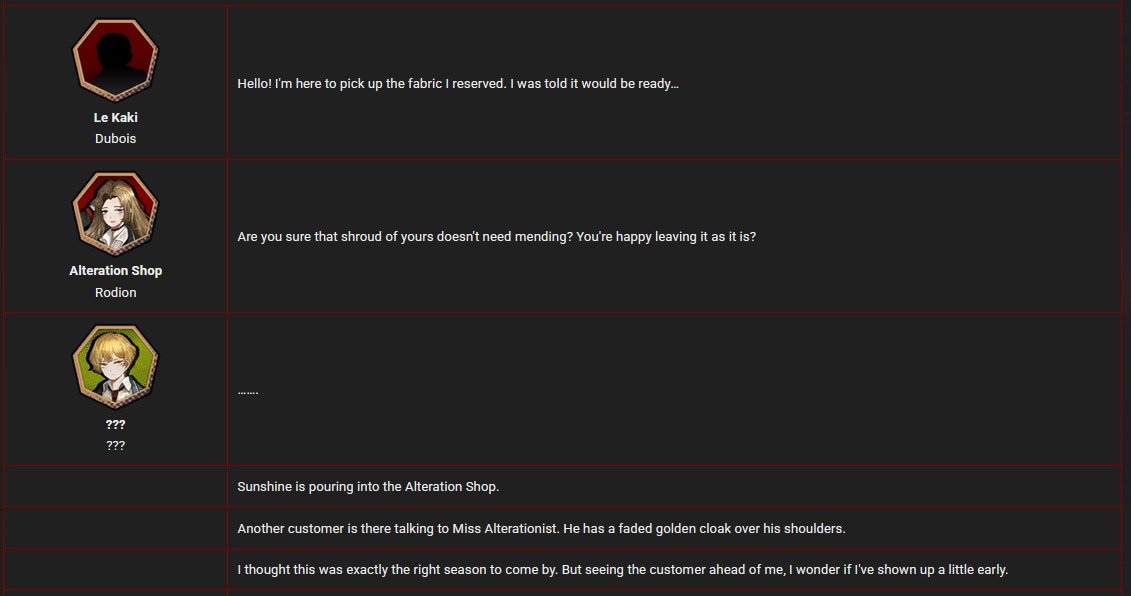Click Le Kaki silhouette portrait icon
This screenshot has height=596, width=1131.
click(115, 60)
